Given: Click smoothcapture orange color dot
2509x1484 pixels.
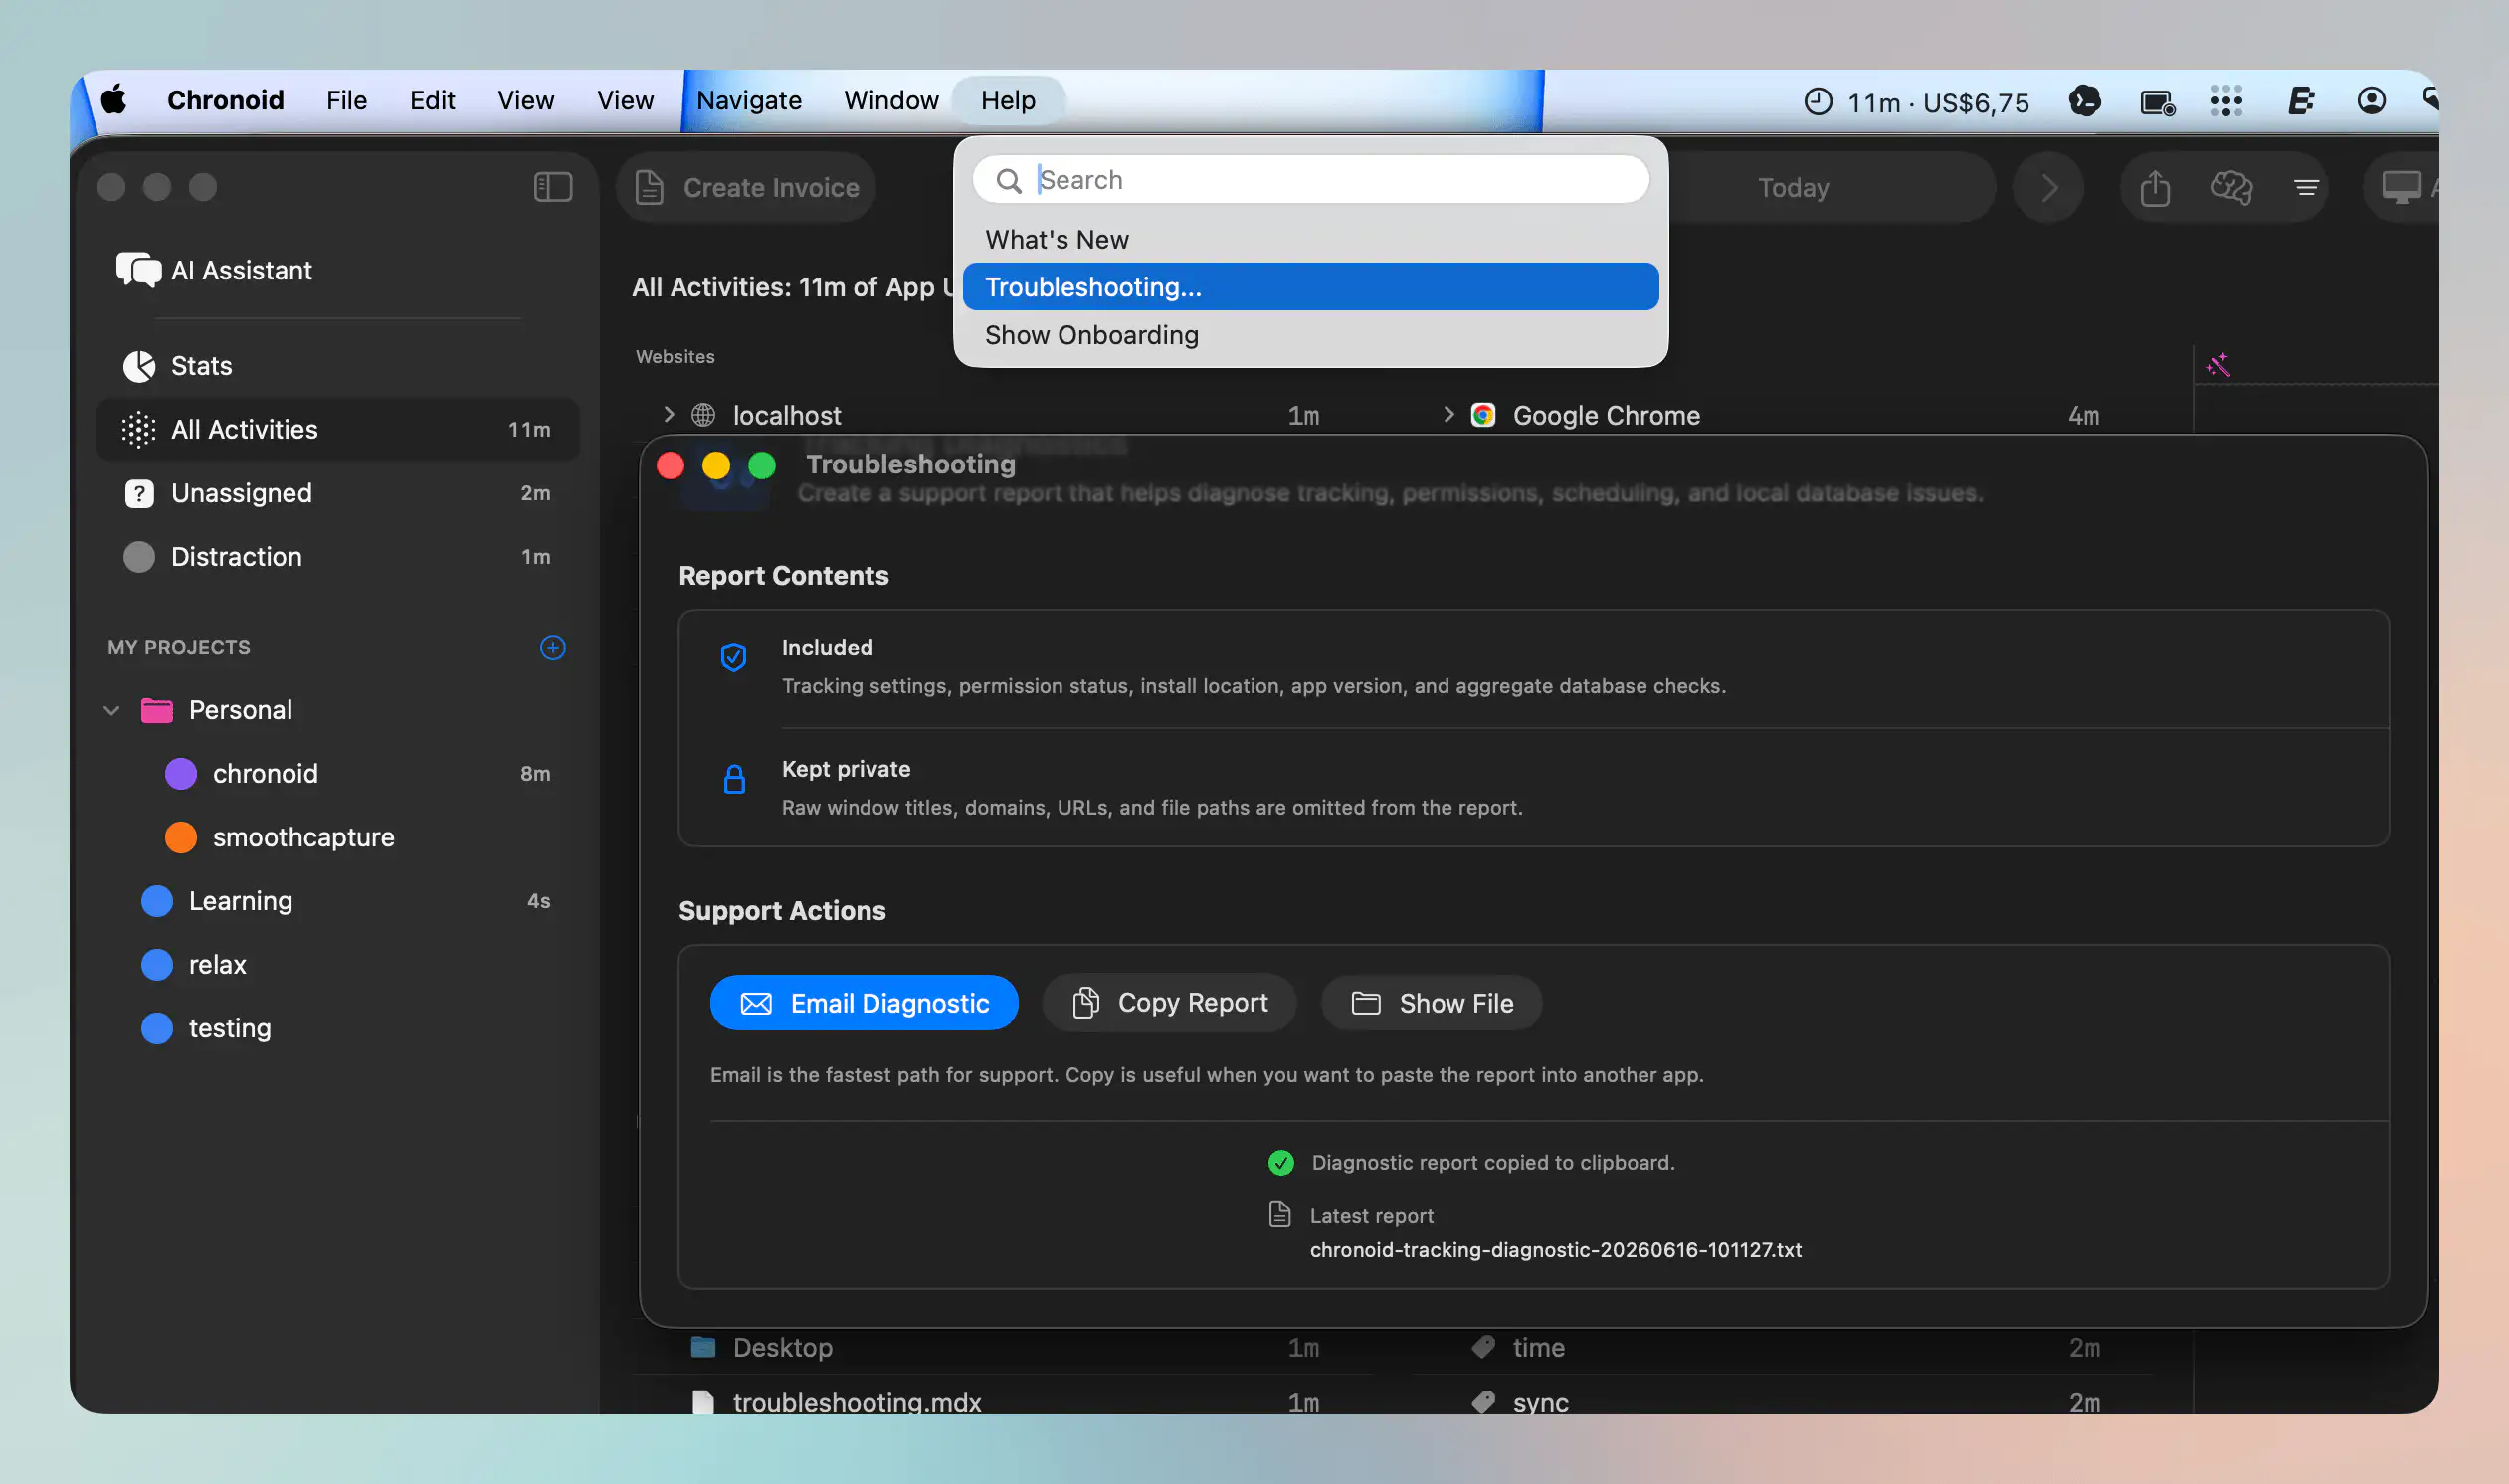Looking at the screenshot, I should click(x=181, y=837).
